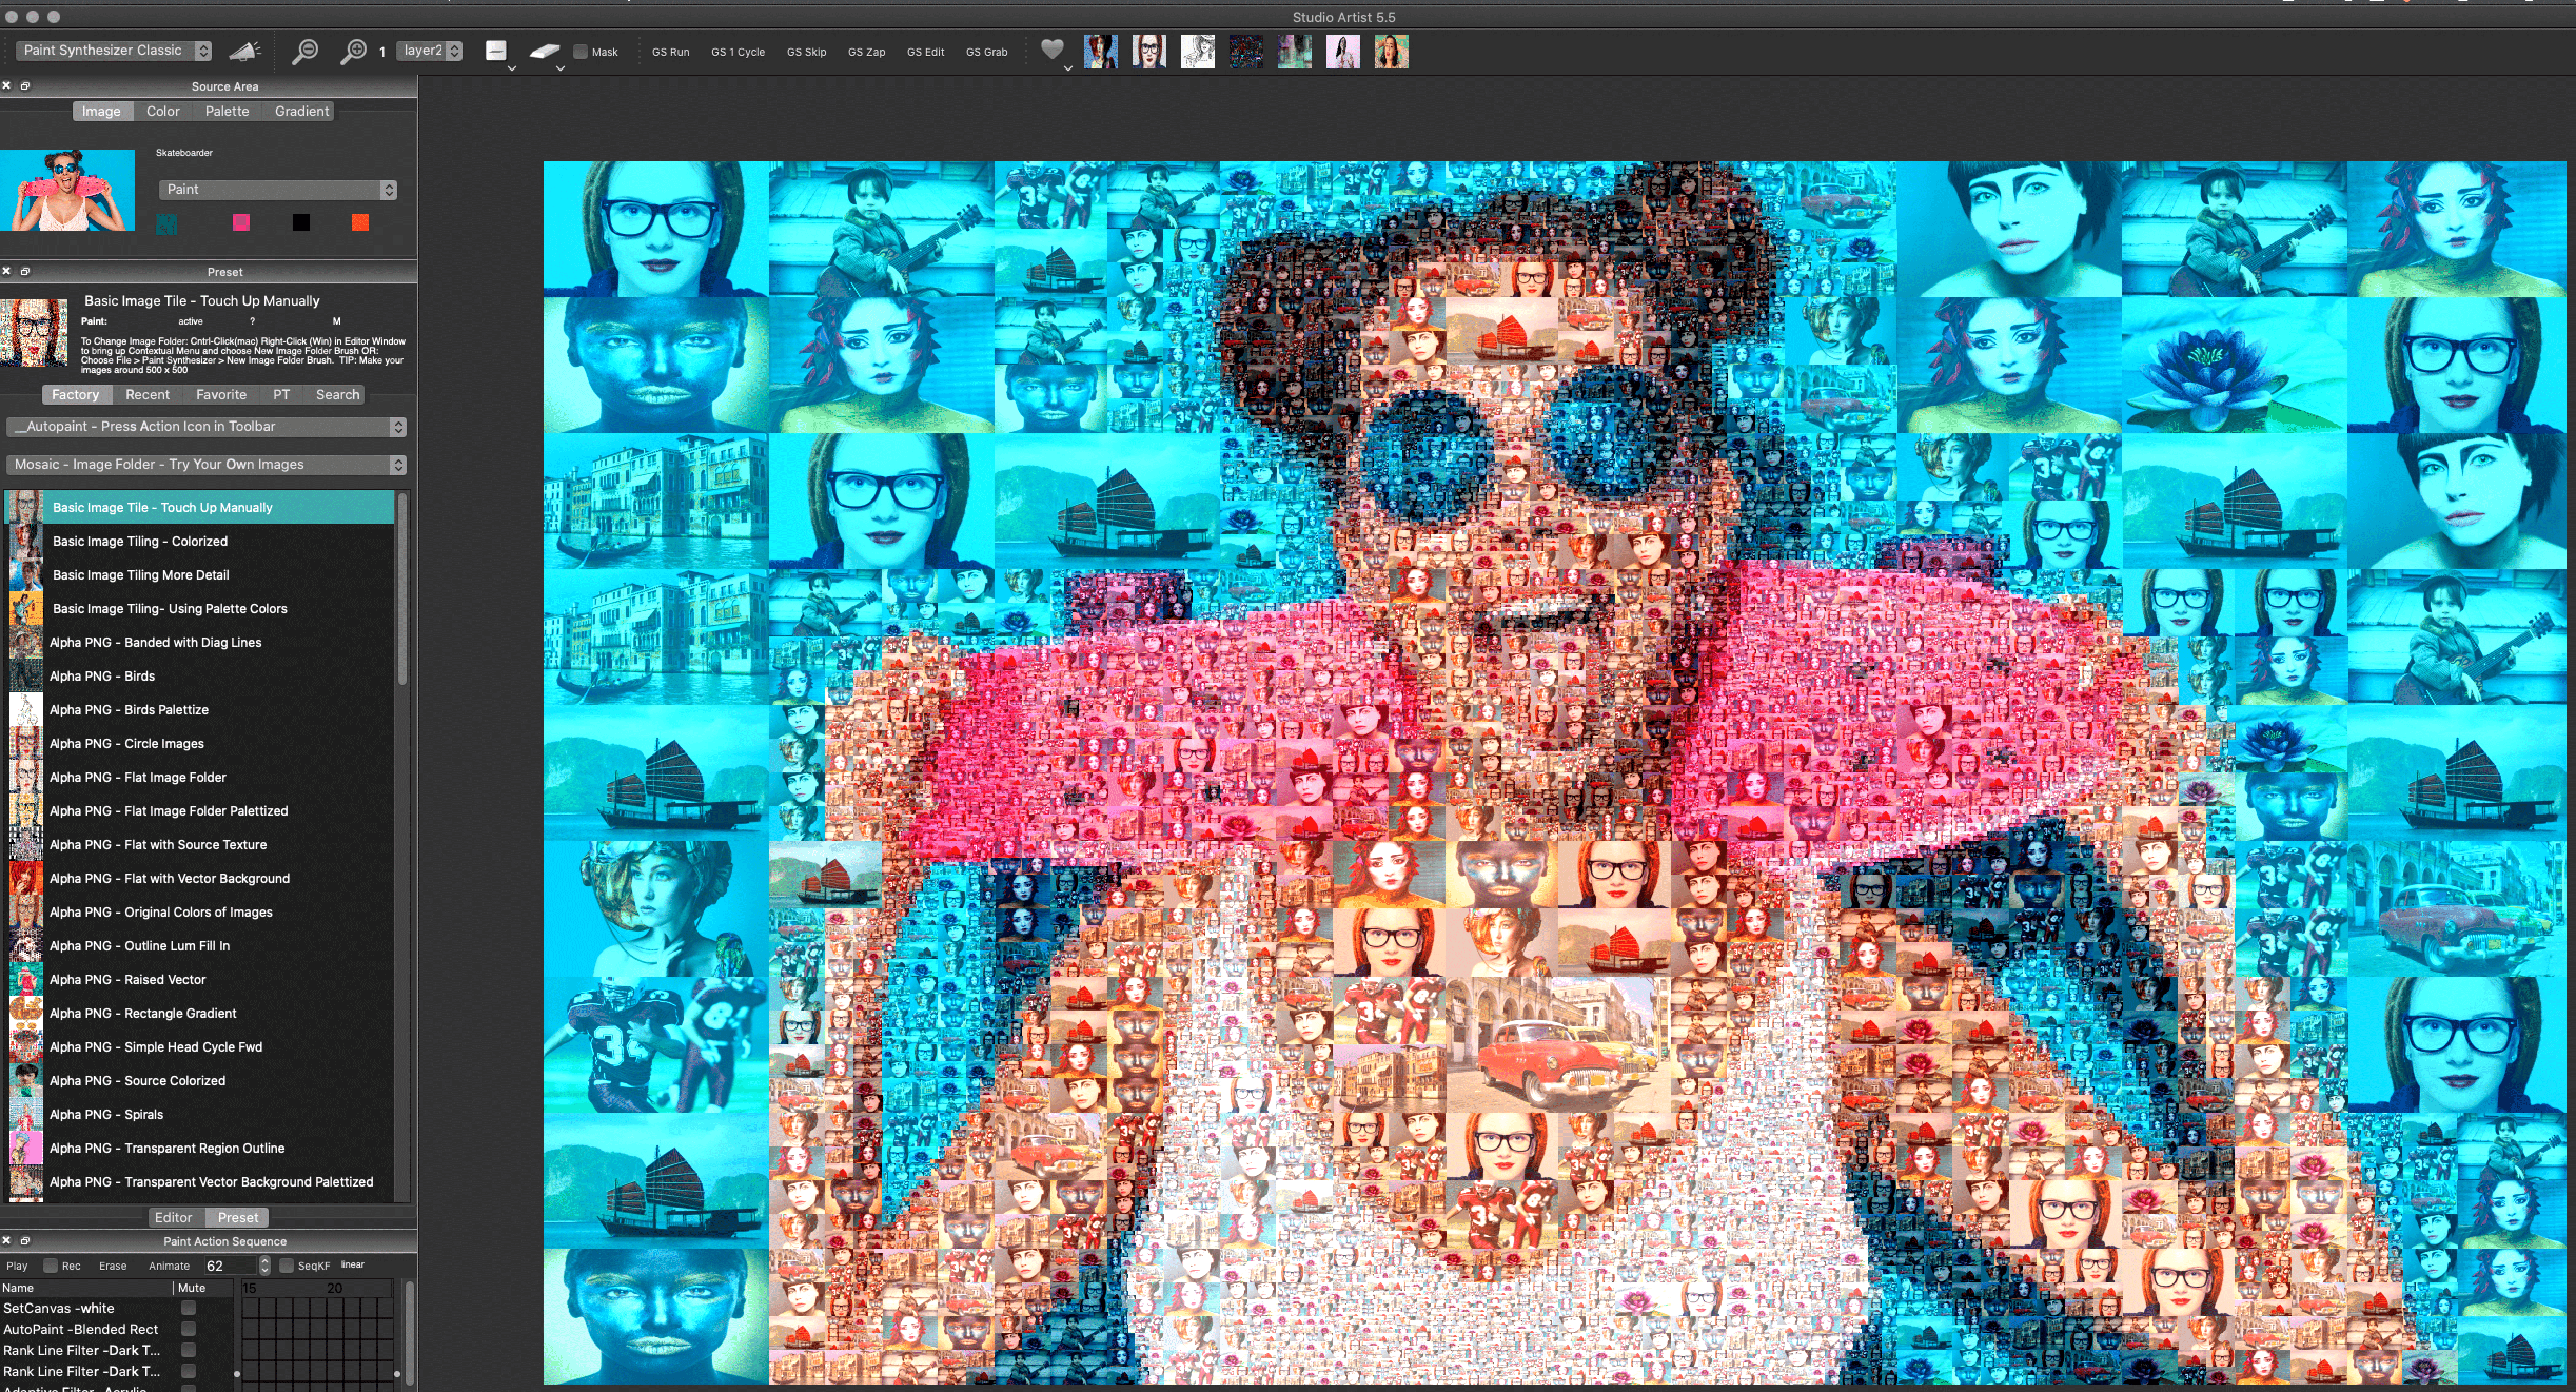Undock the Source Area panel
This screenshot has width=2576, height=1392.
(x=25, y=86)
